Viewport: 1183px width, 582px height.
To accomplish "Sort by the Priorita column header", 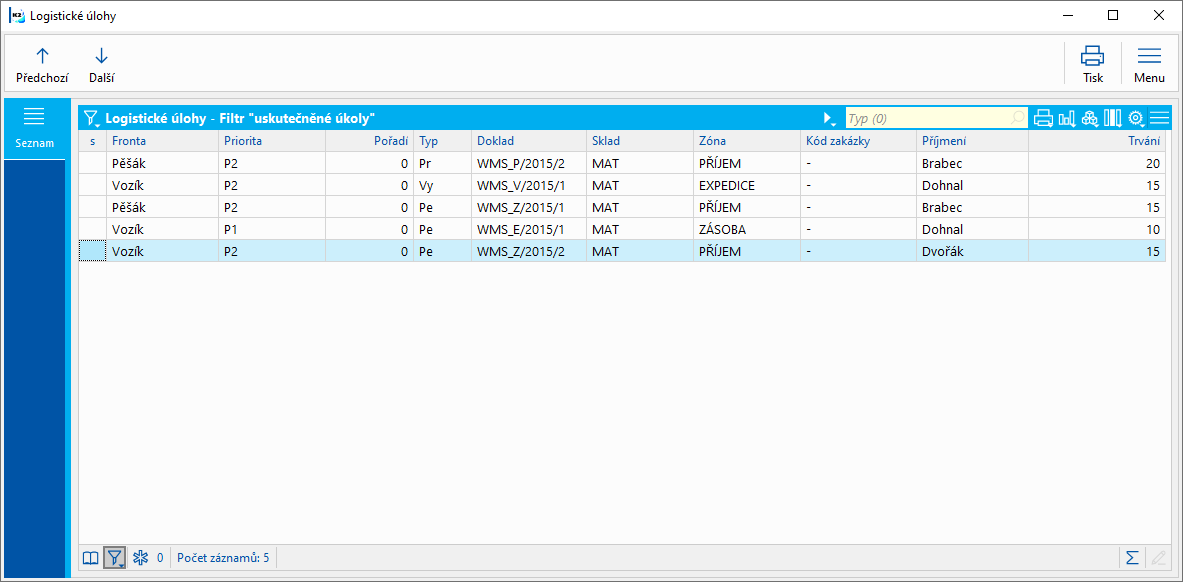I will click(x=272, y=141).
